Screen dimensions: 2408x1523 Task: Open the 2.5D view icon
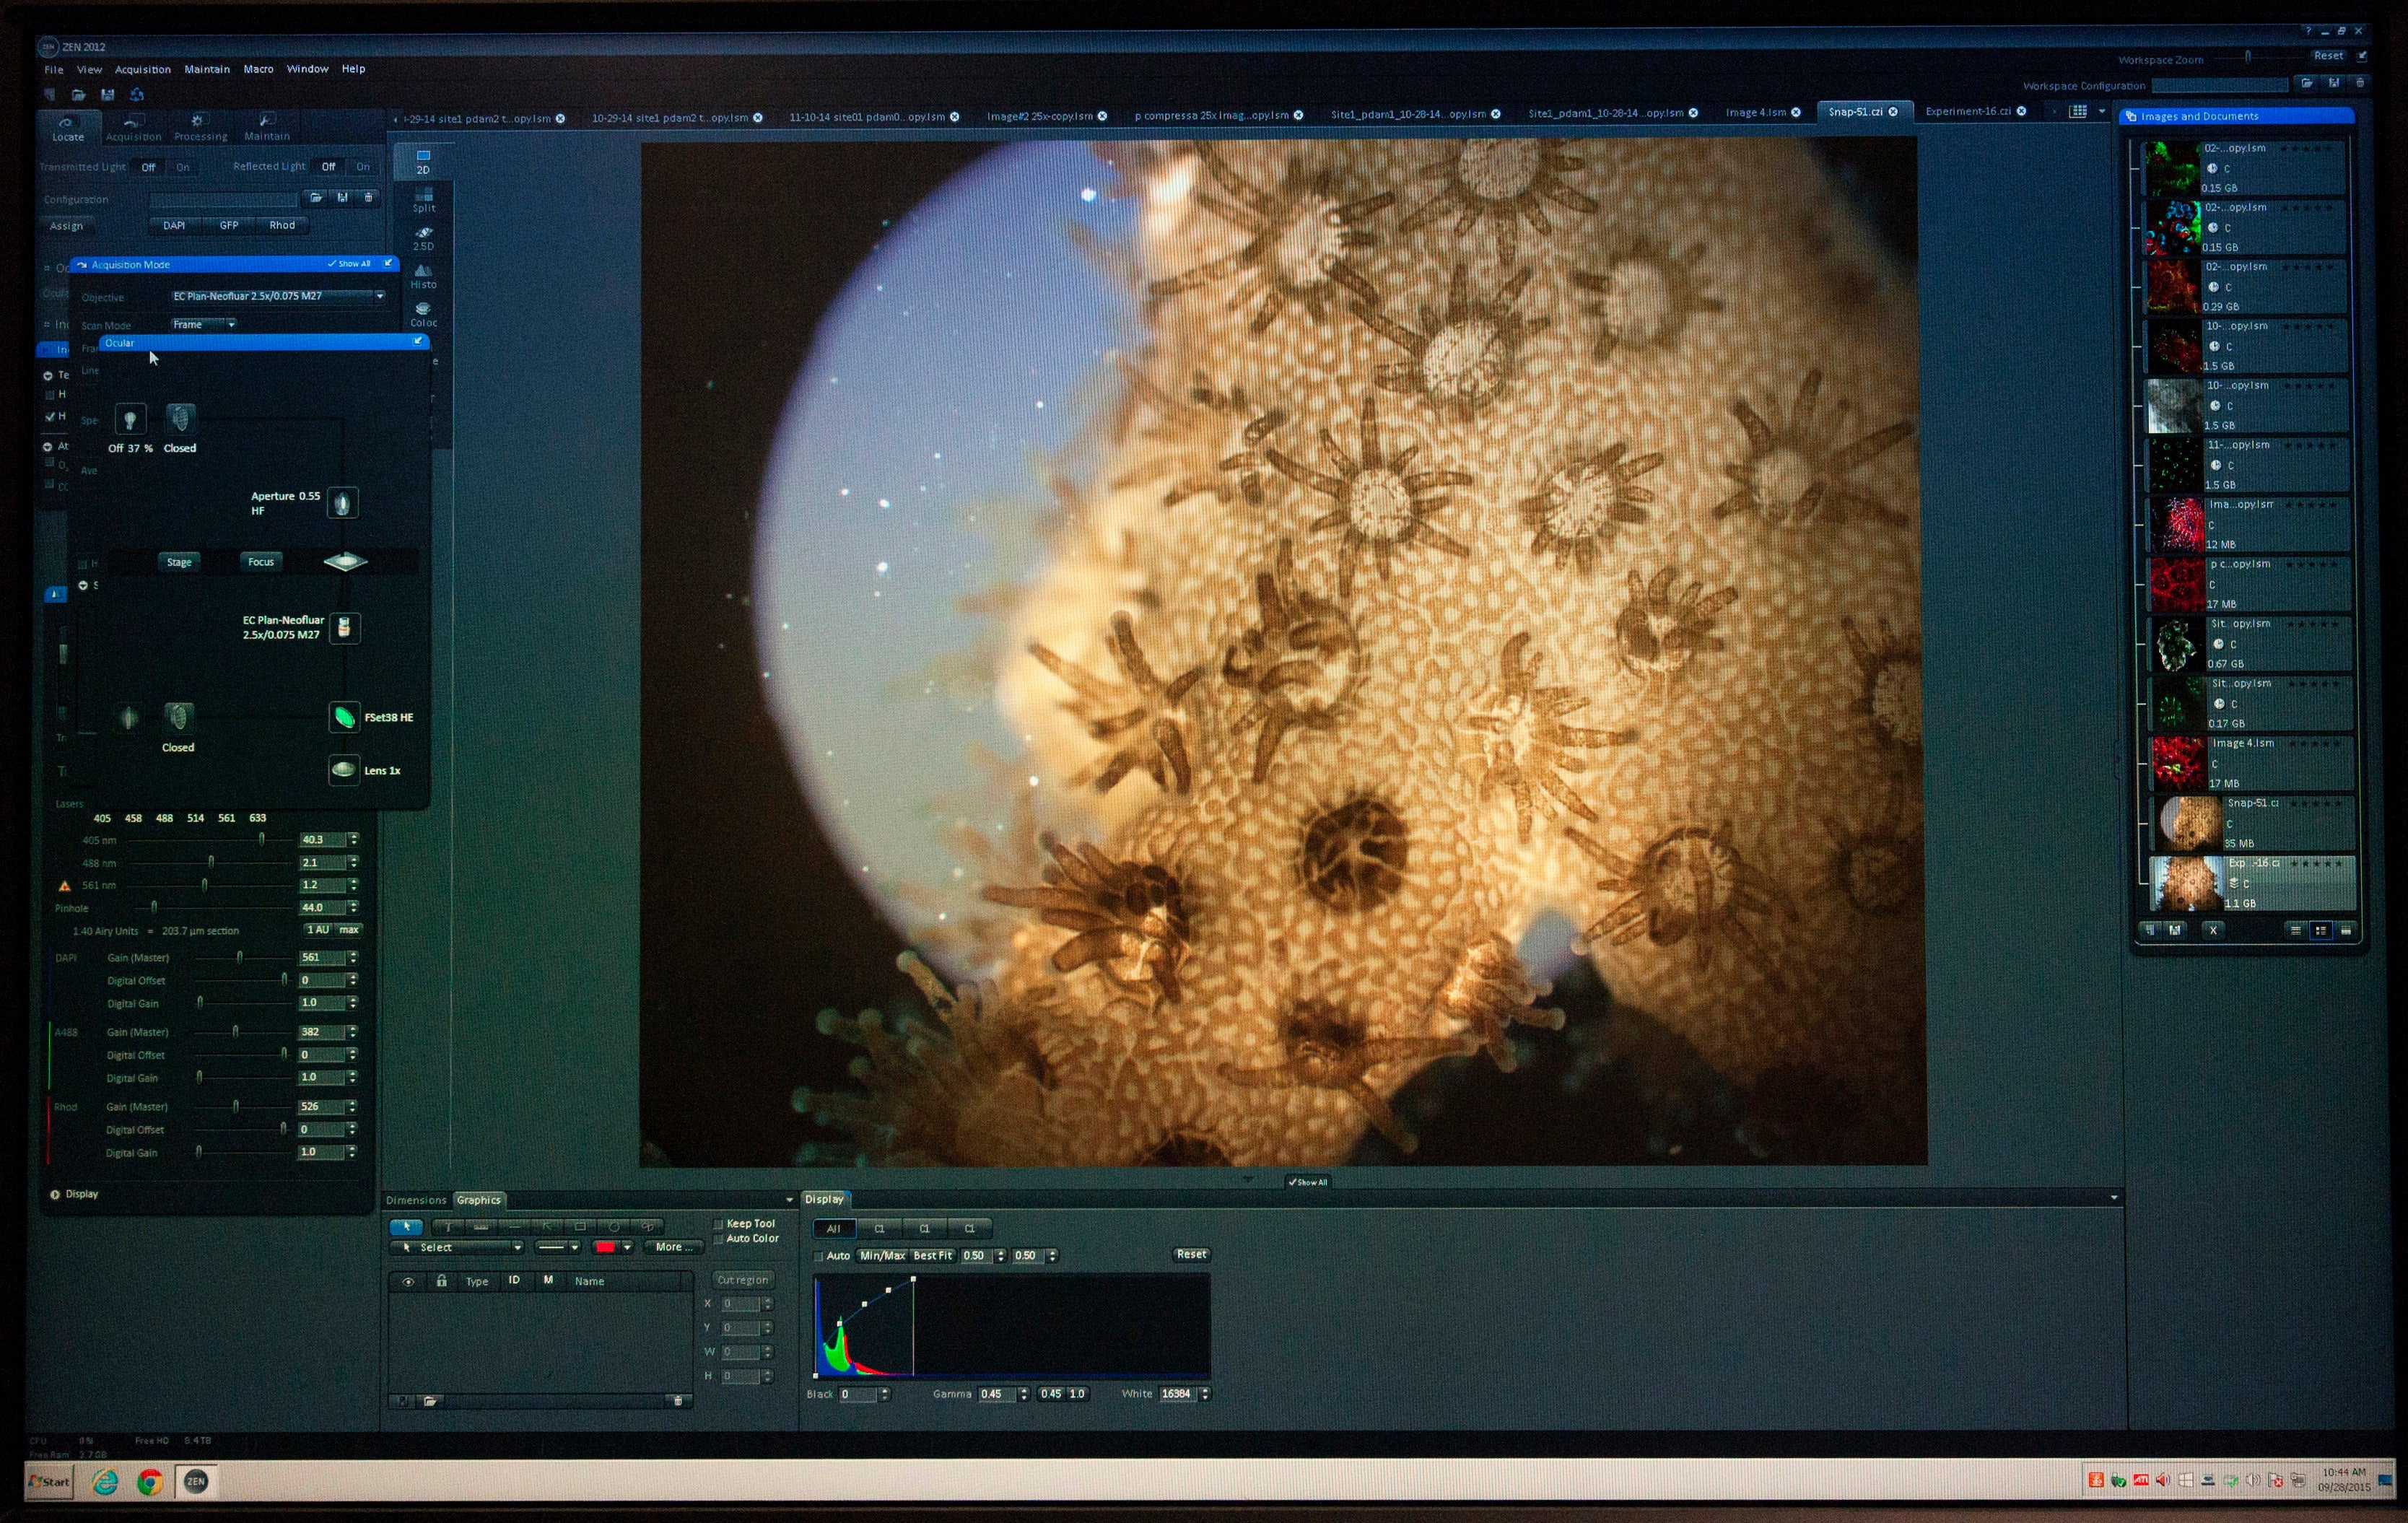423,238
